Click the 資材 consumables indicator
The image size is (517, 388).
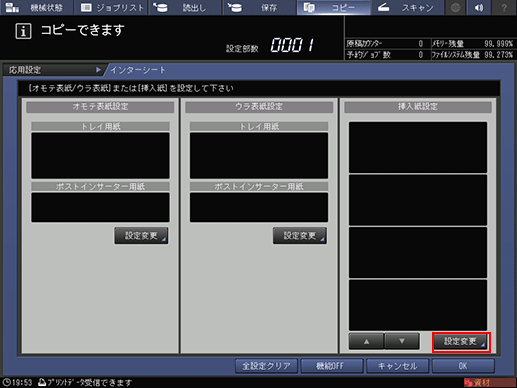[489, 383]
